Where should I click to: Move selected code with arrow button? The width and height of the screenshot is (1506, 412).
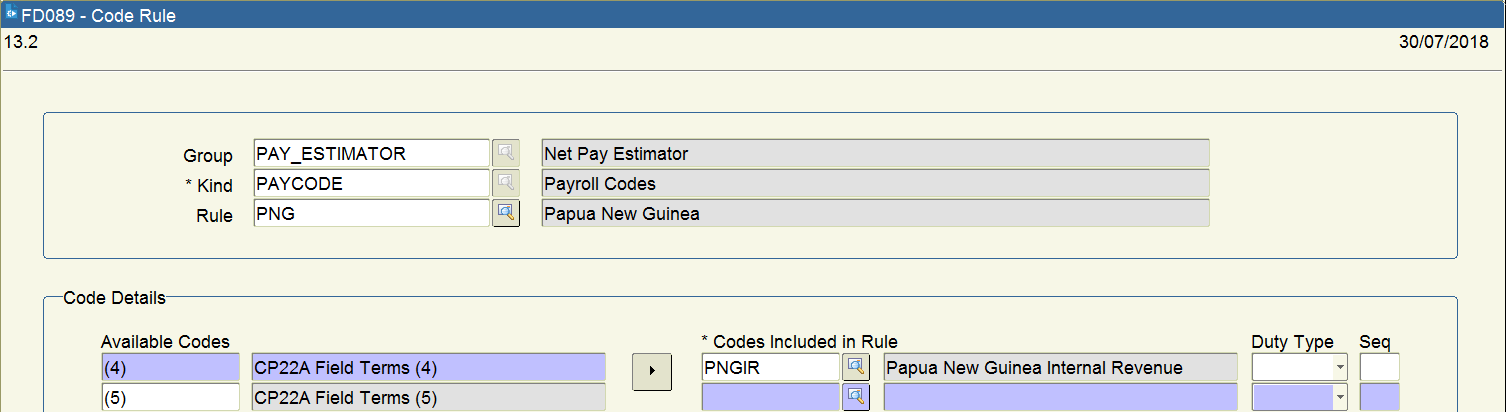[652, 370]
